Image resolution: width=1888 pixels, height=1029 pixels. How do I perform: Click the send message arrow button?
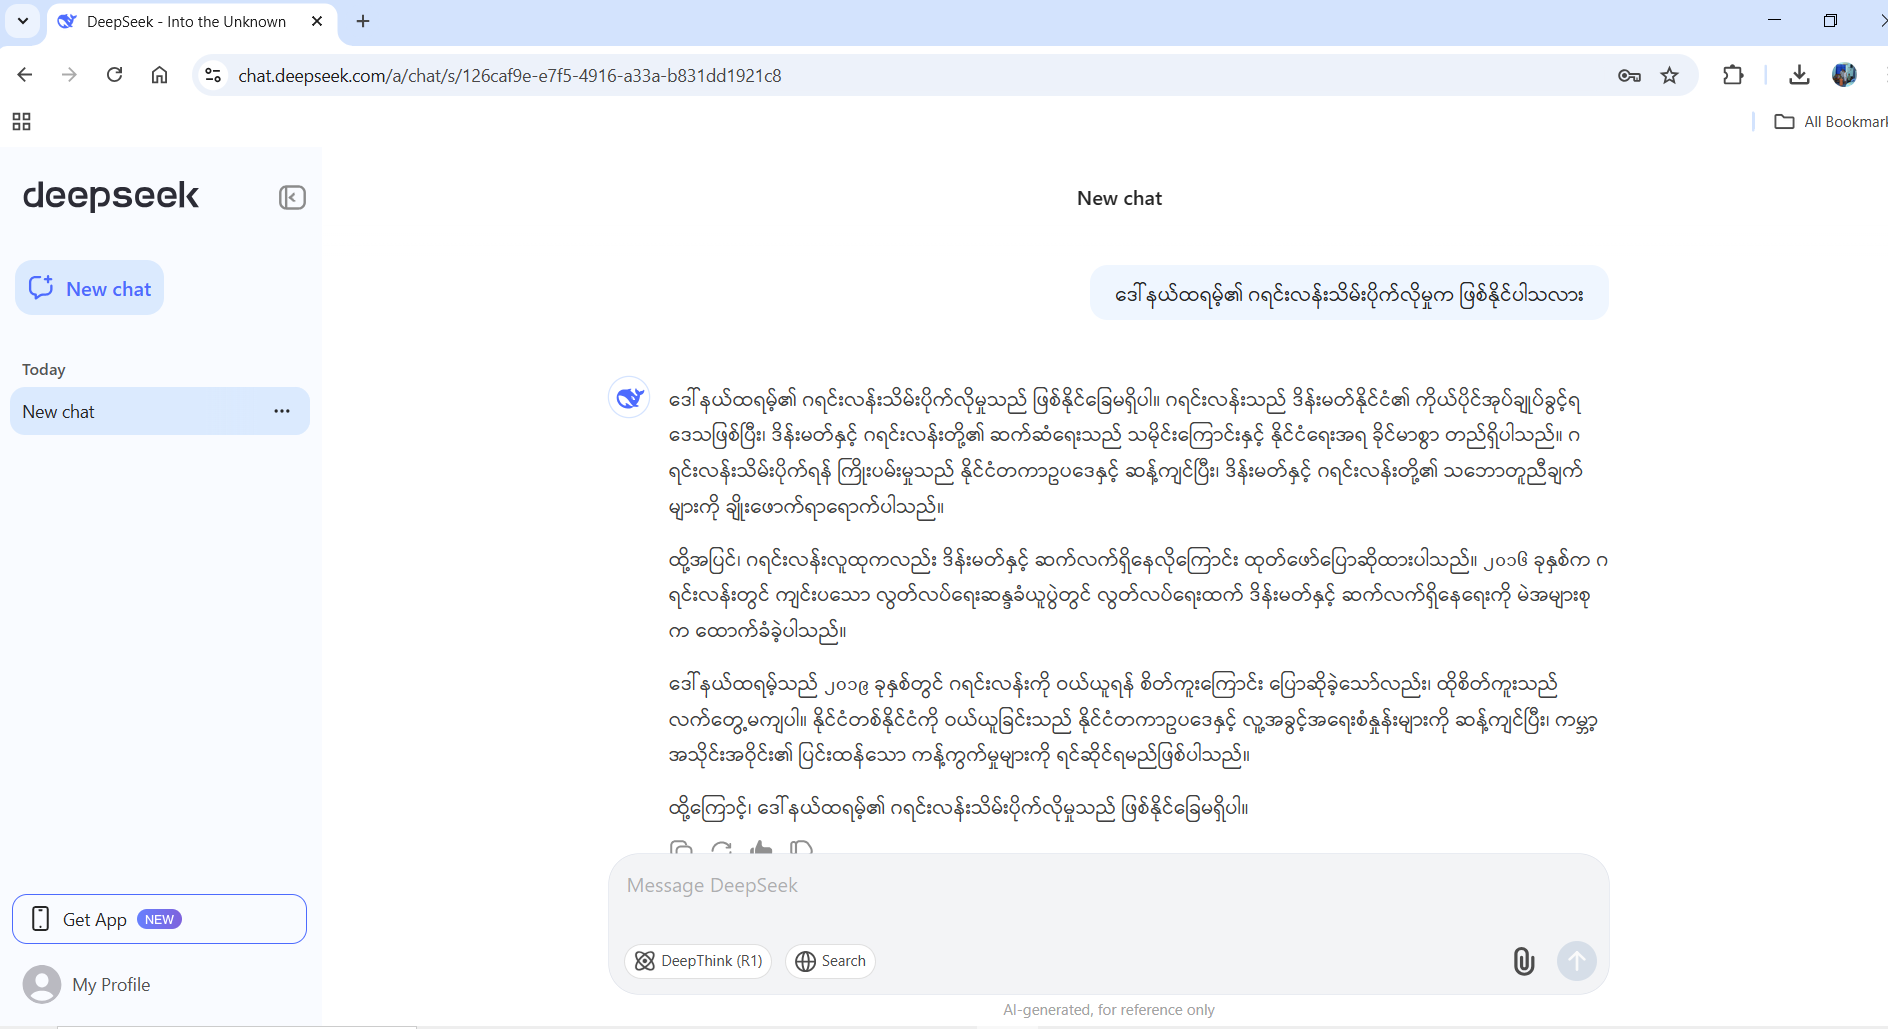(x=1577, y=961)
